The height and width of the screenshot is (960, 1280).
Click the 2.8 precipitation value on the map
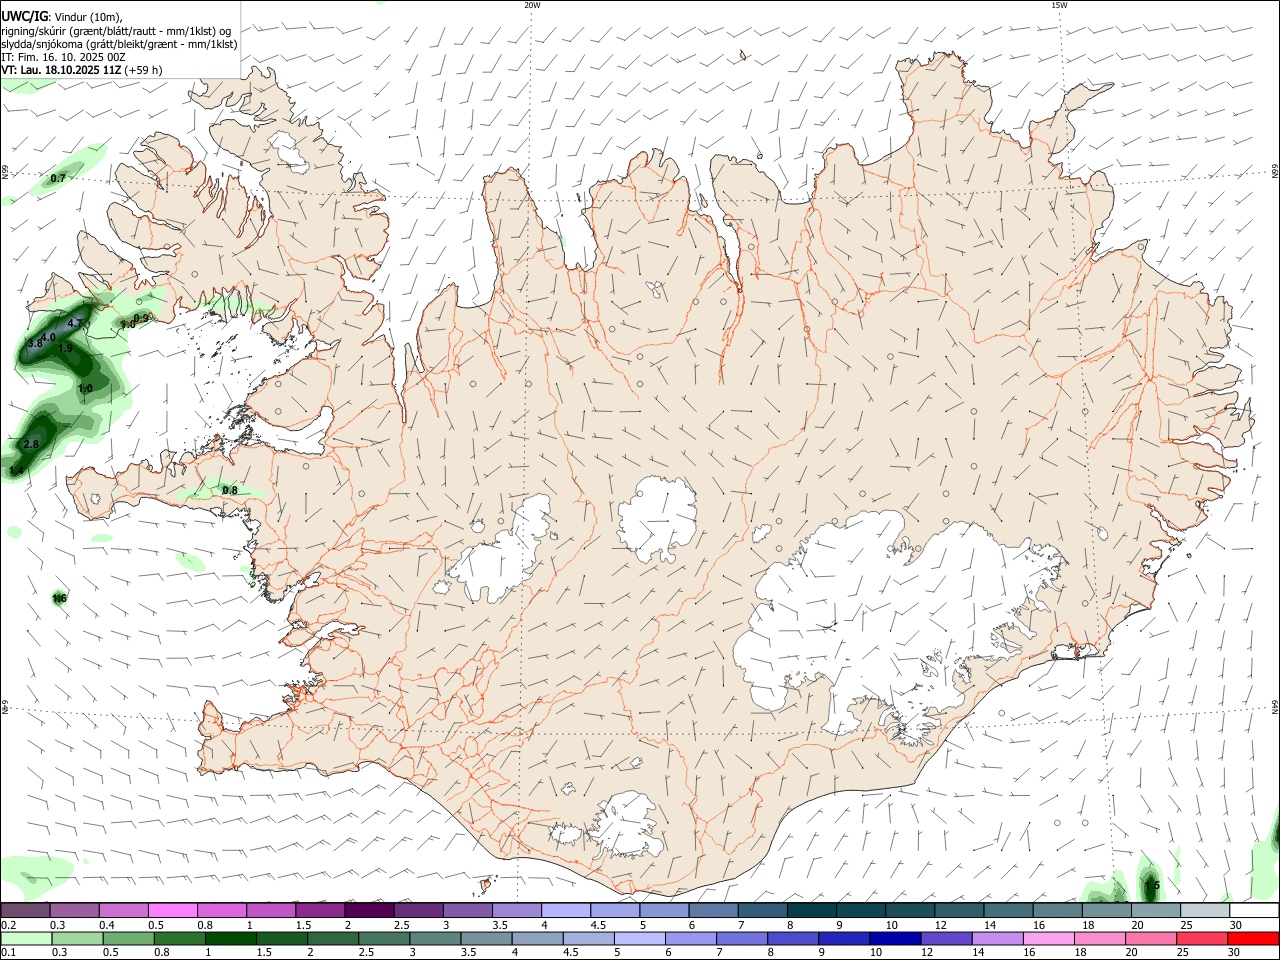(x=31, y=444)
